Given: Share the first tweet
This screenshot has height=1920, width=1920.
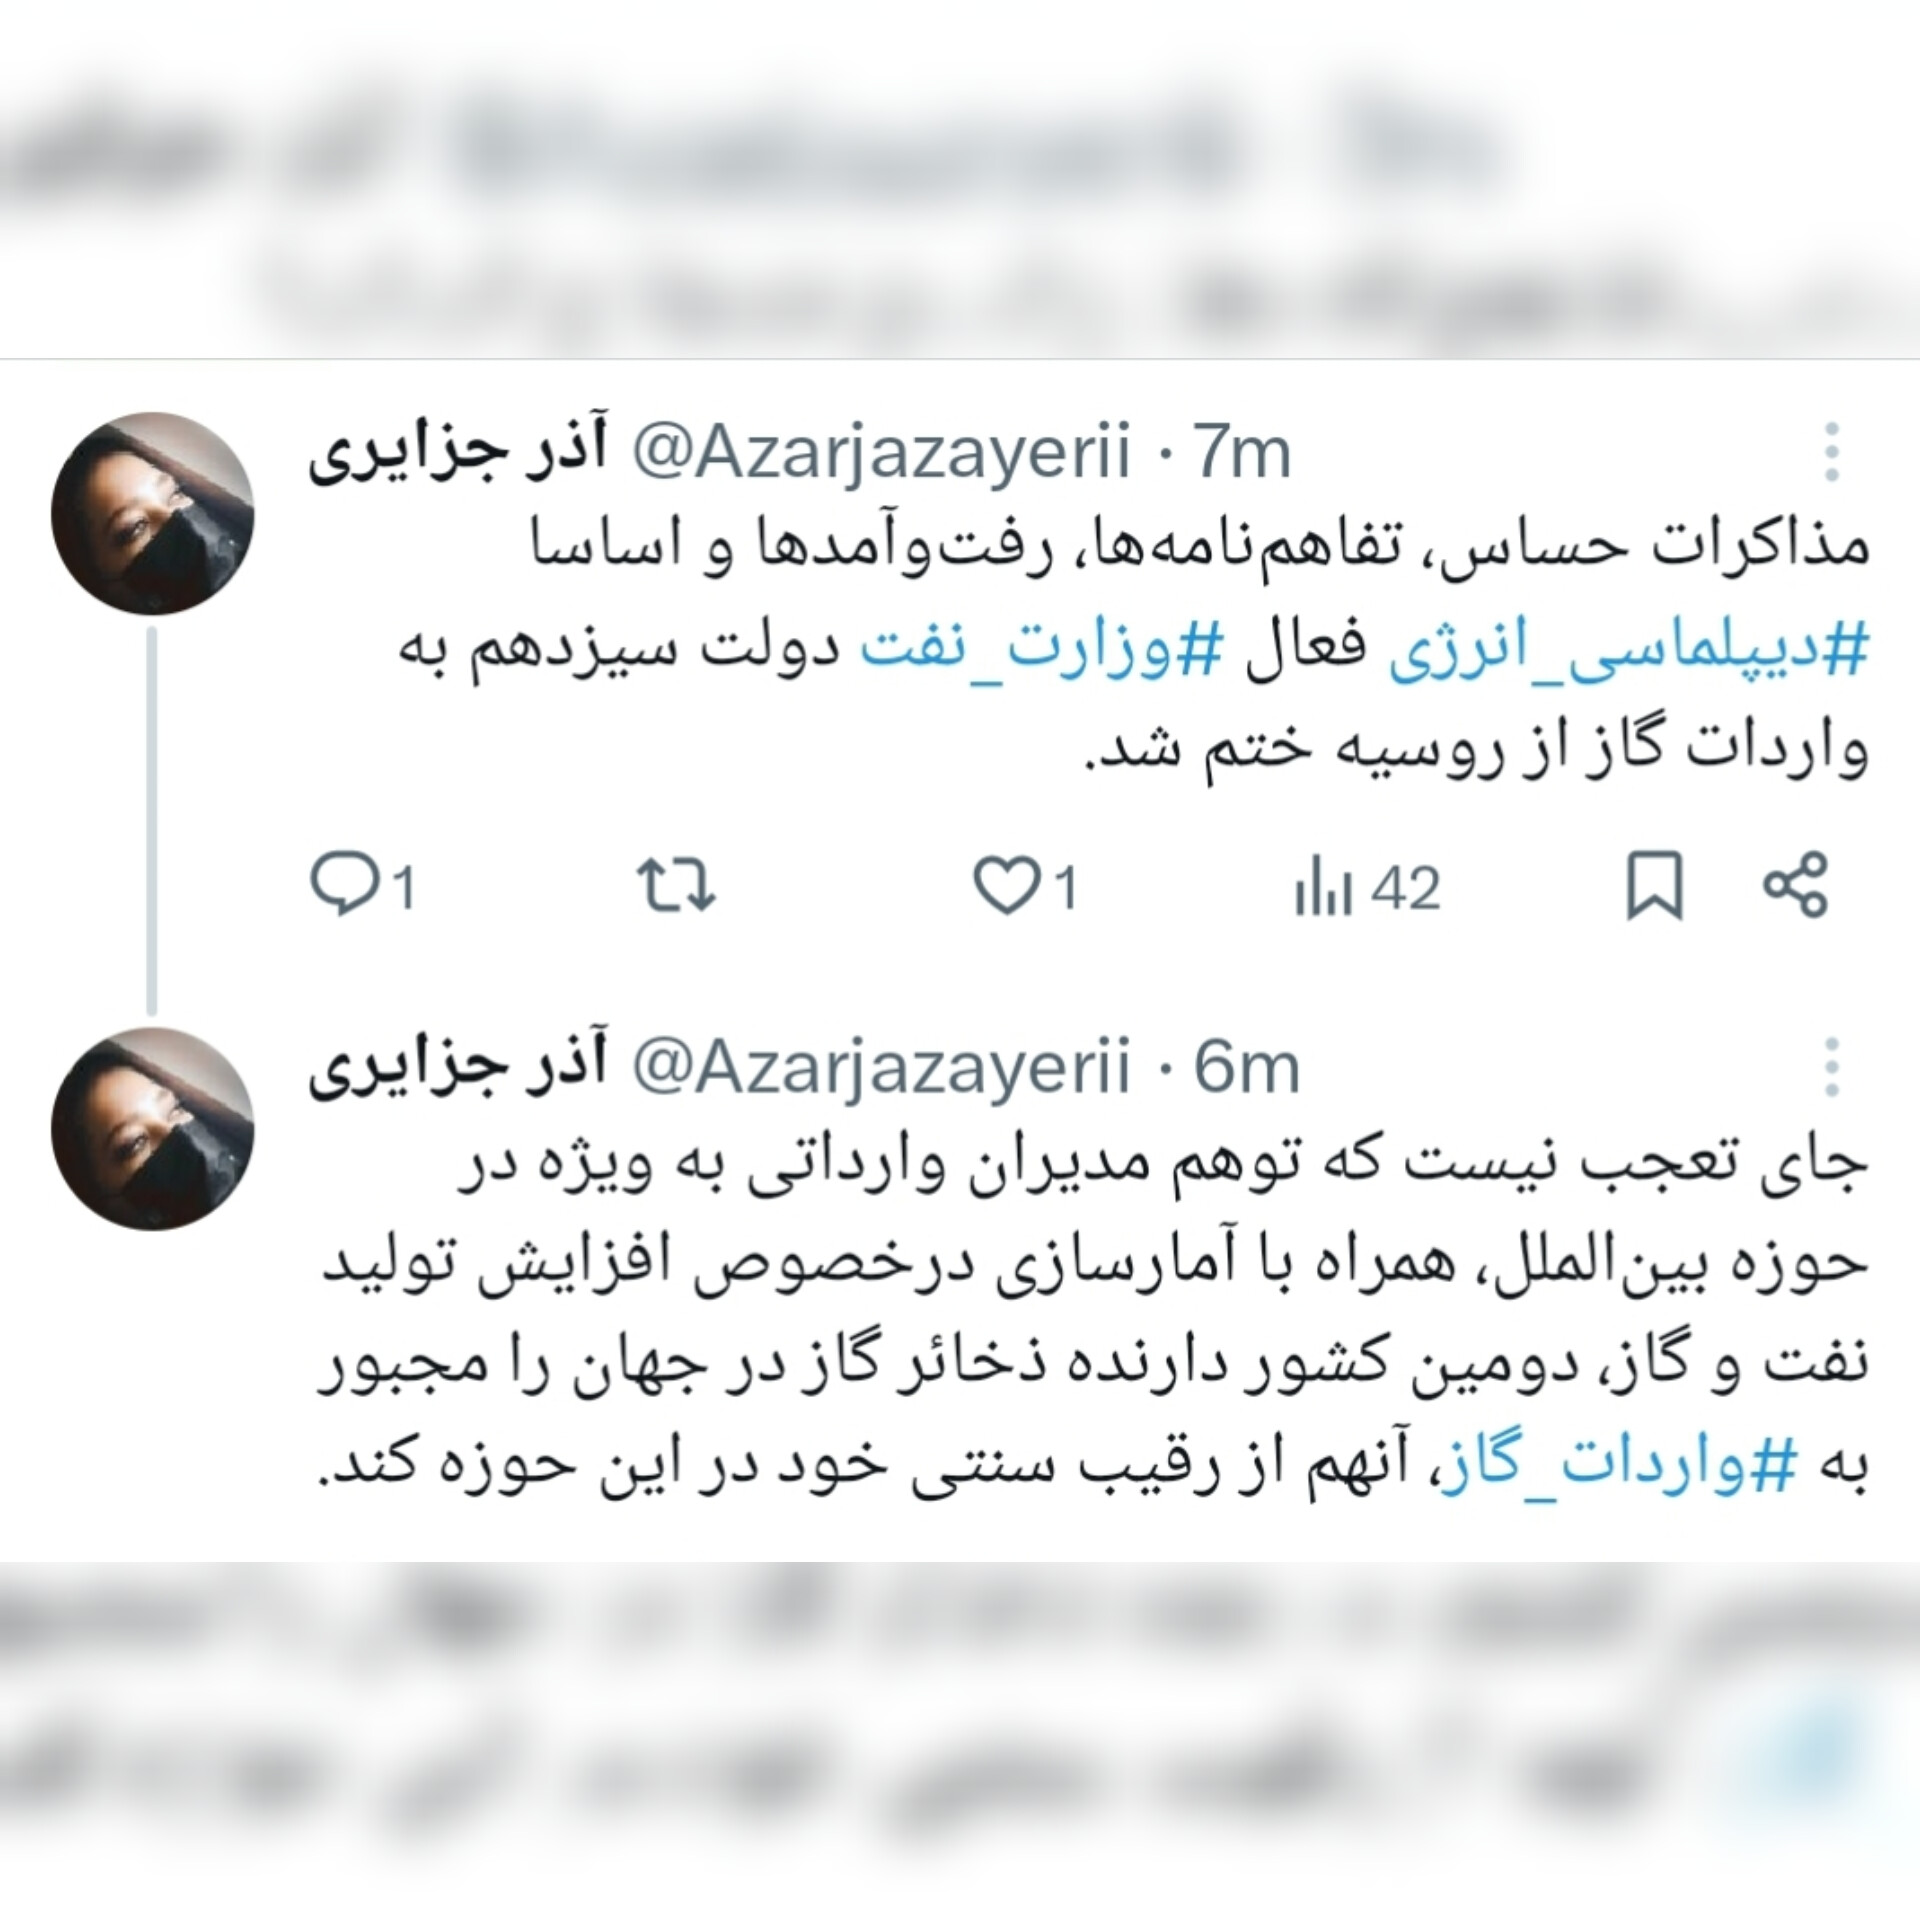Looking at the screenshot, I should (1796, 886).
